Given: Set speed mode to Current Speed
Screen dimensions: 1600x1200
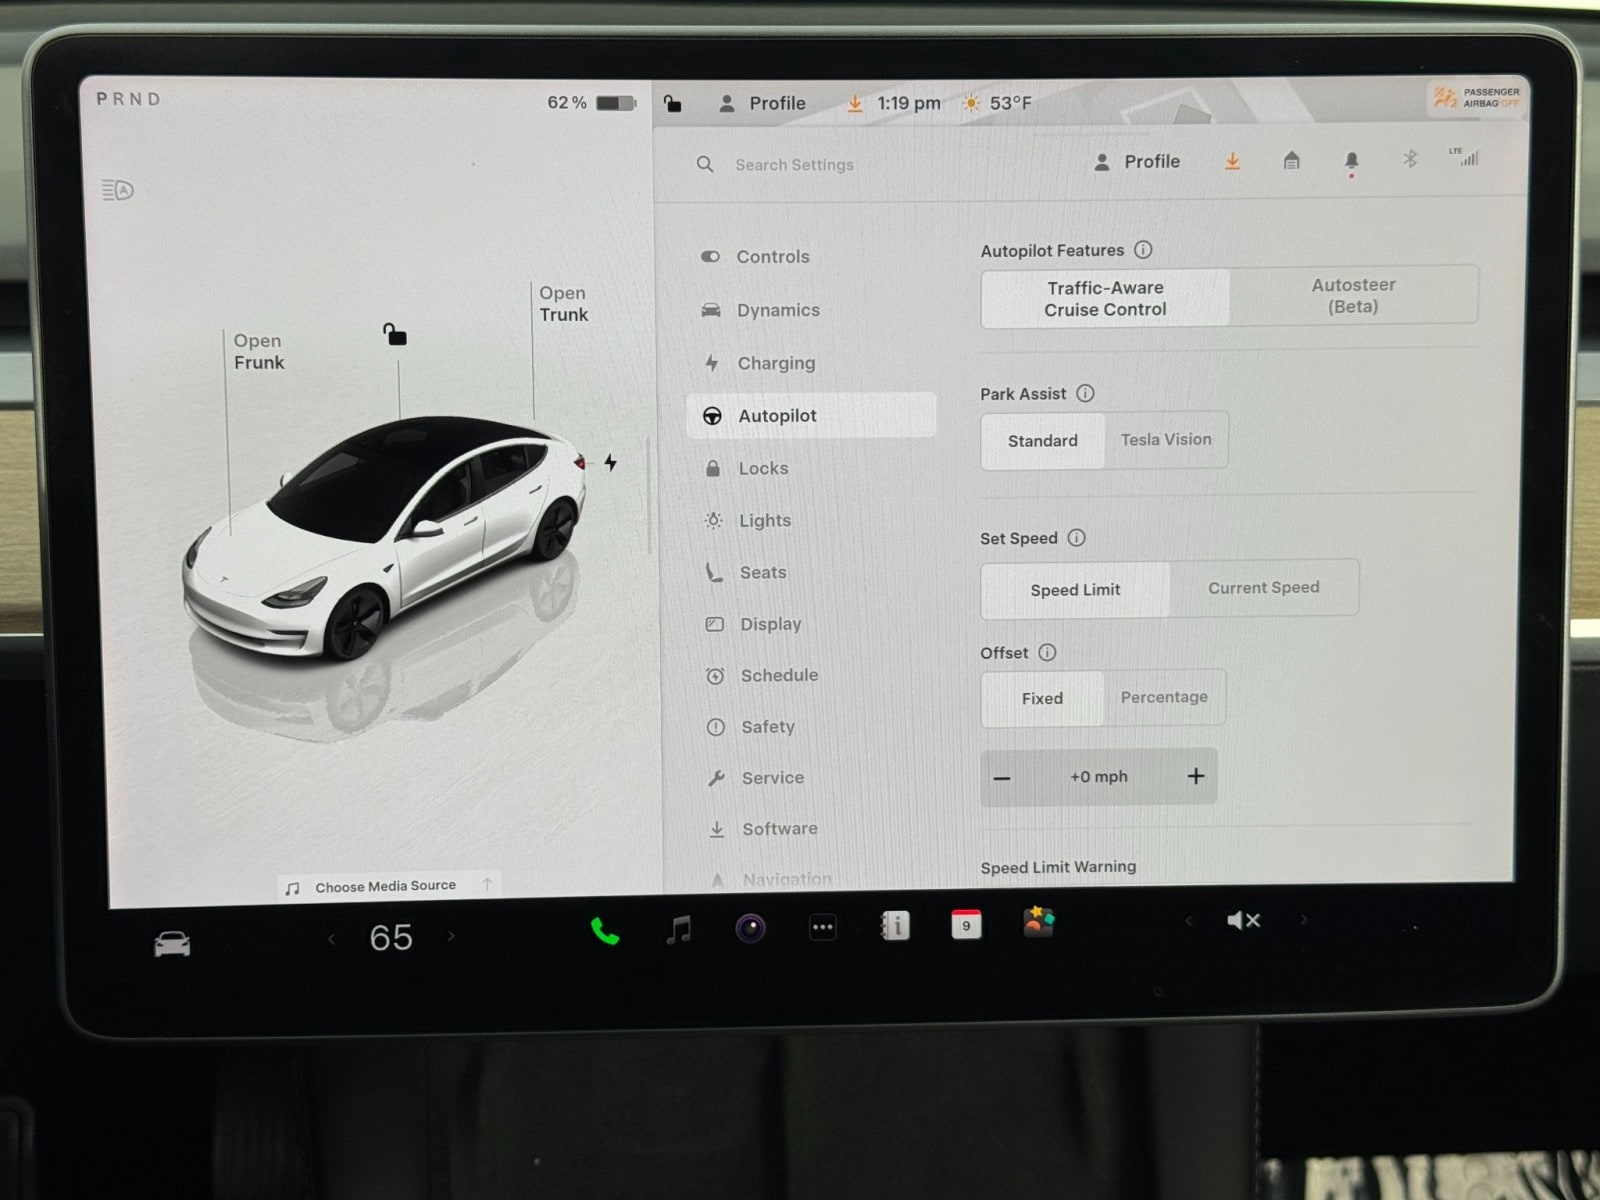Looking at the screenshot, I should point(1263,588).
